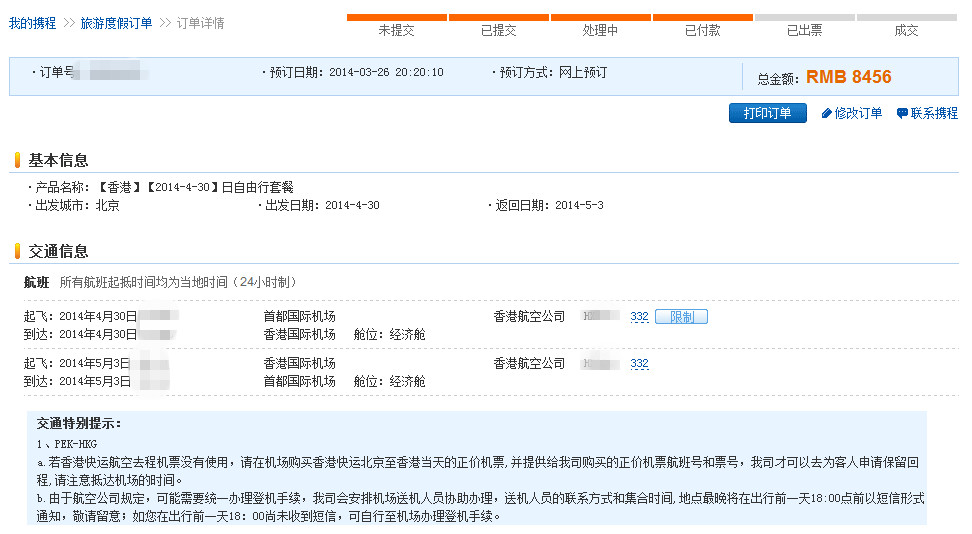Open the 332 aircraft link for the April 30 flight
The height and width of the screenshot is (534, 972).
(639, 317)
